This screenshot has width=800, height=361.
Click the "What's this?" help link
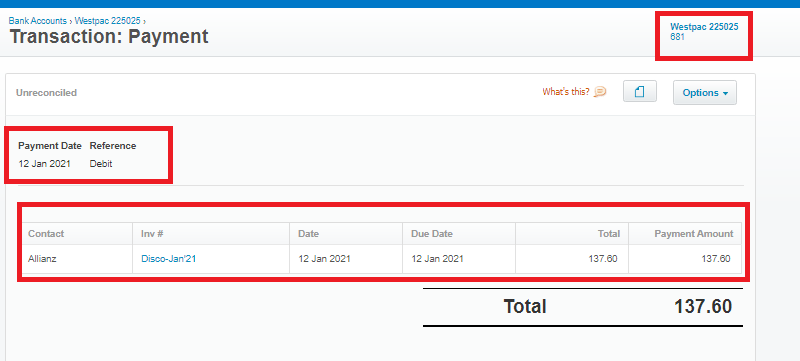pyautogui.click(x=566, y=92)
